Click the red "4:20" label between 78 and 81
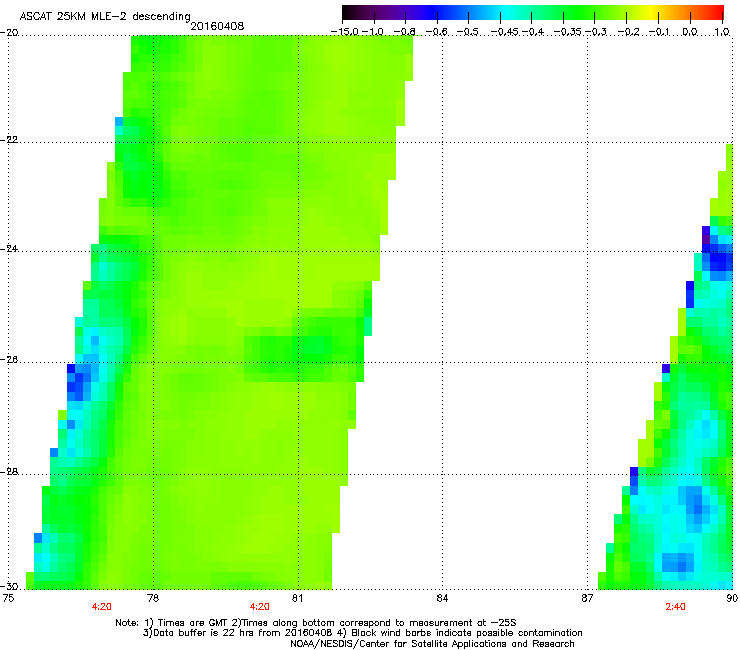 click(260, 607)
